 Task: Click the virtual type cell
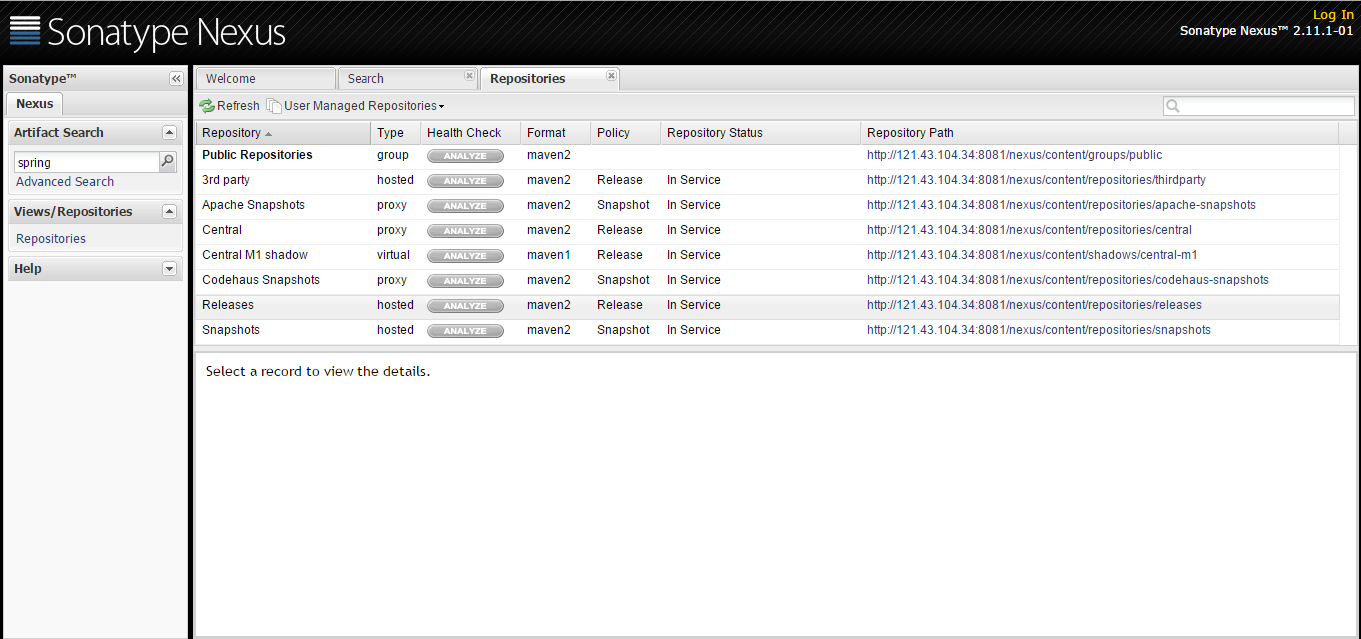(x=394, y=255)
